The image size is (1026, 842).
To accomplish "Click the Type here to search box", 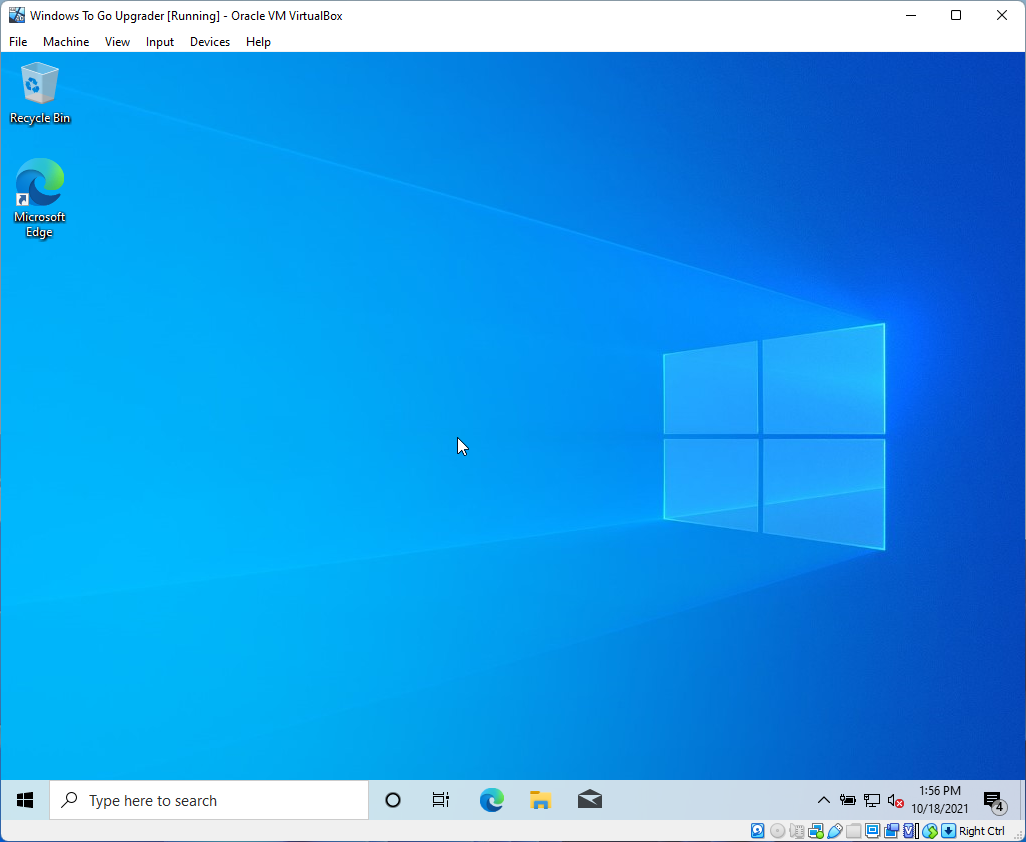I will pos(209,800).
